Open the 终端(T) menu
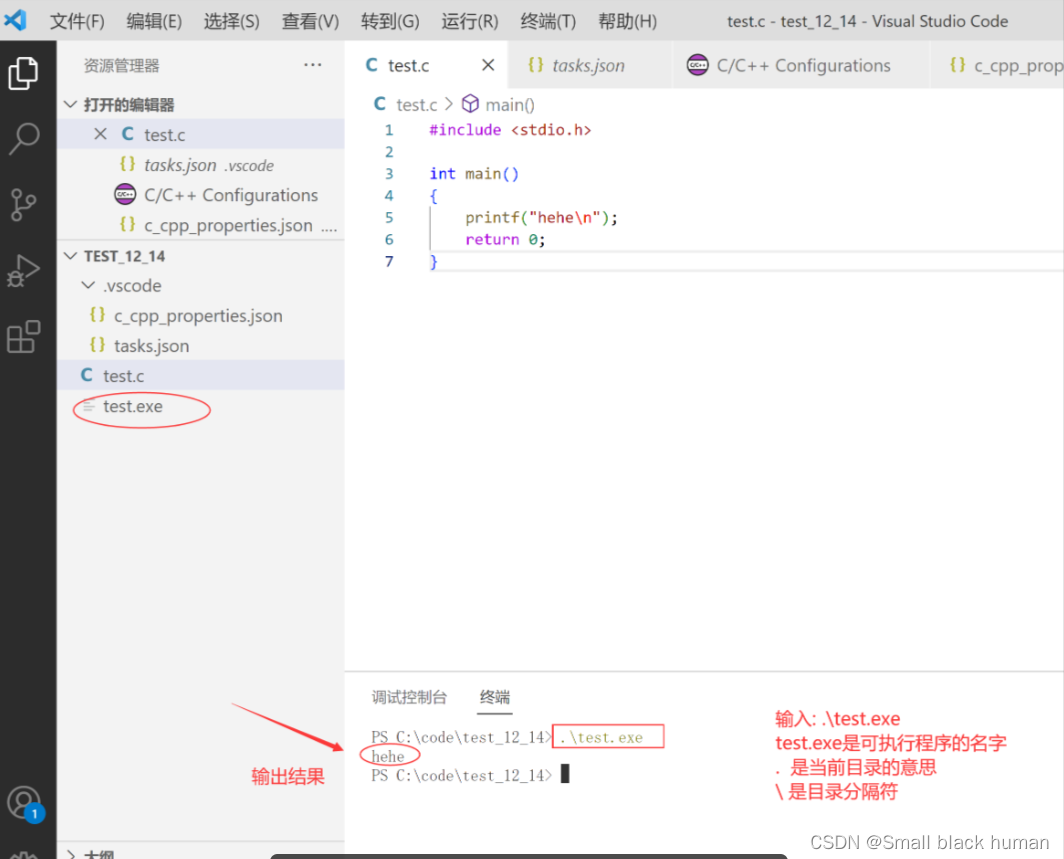 [x=548, y=21]
